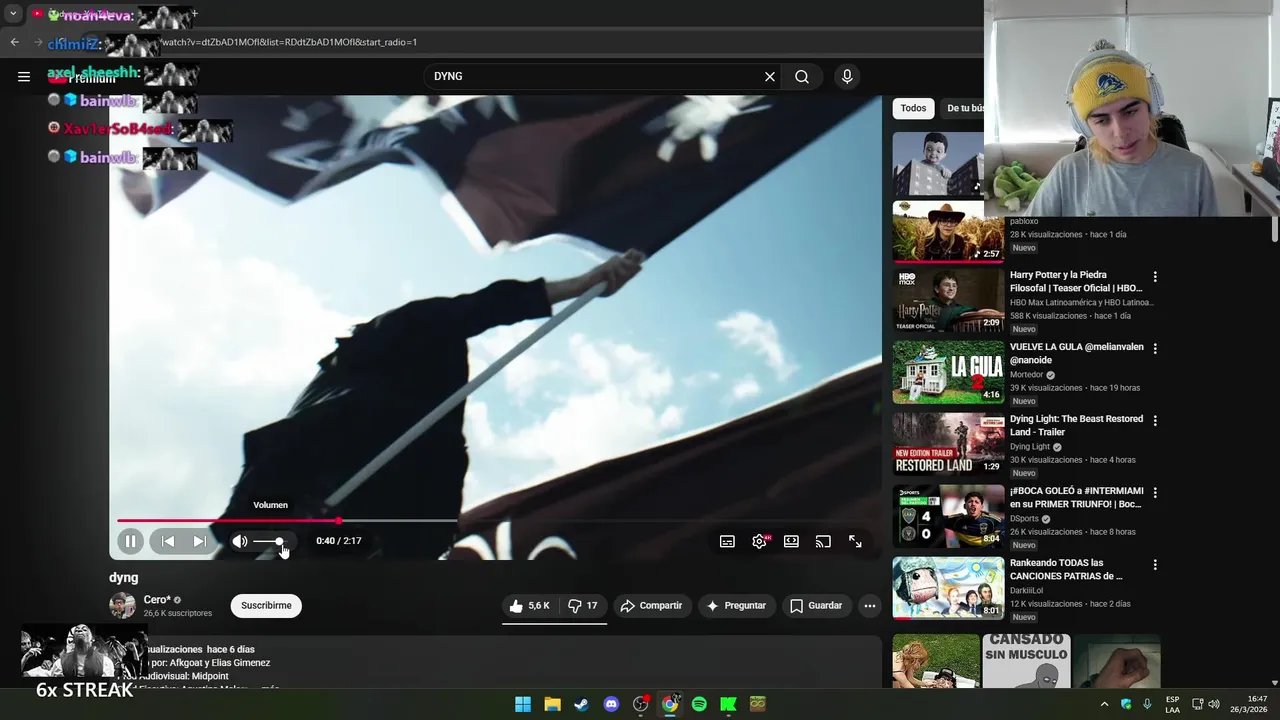Open the Harry Potter teaser thumbnail

[948, 300]
